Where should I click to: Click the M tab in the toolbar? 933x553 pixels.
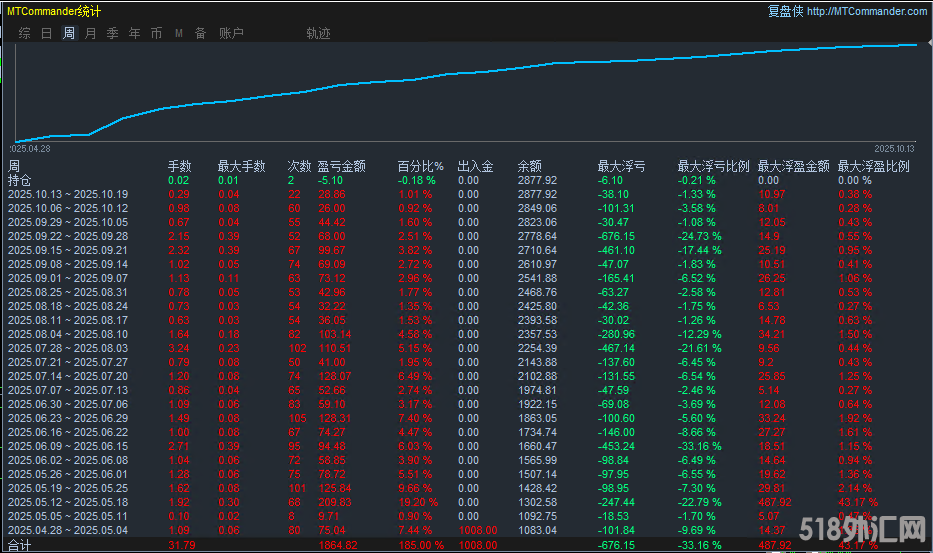click(179, 33)
